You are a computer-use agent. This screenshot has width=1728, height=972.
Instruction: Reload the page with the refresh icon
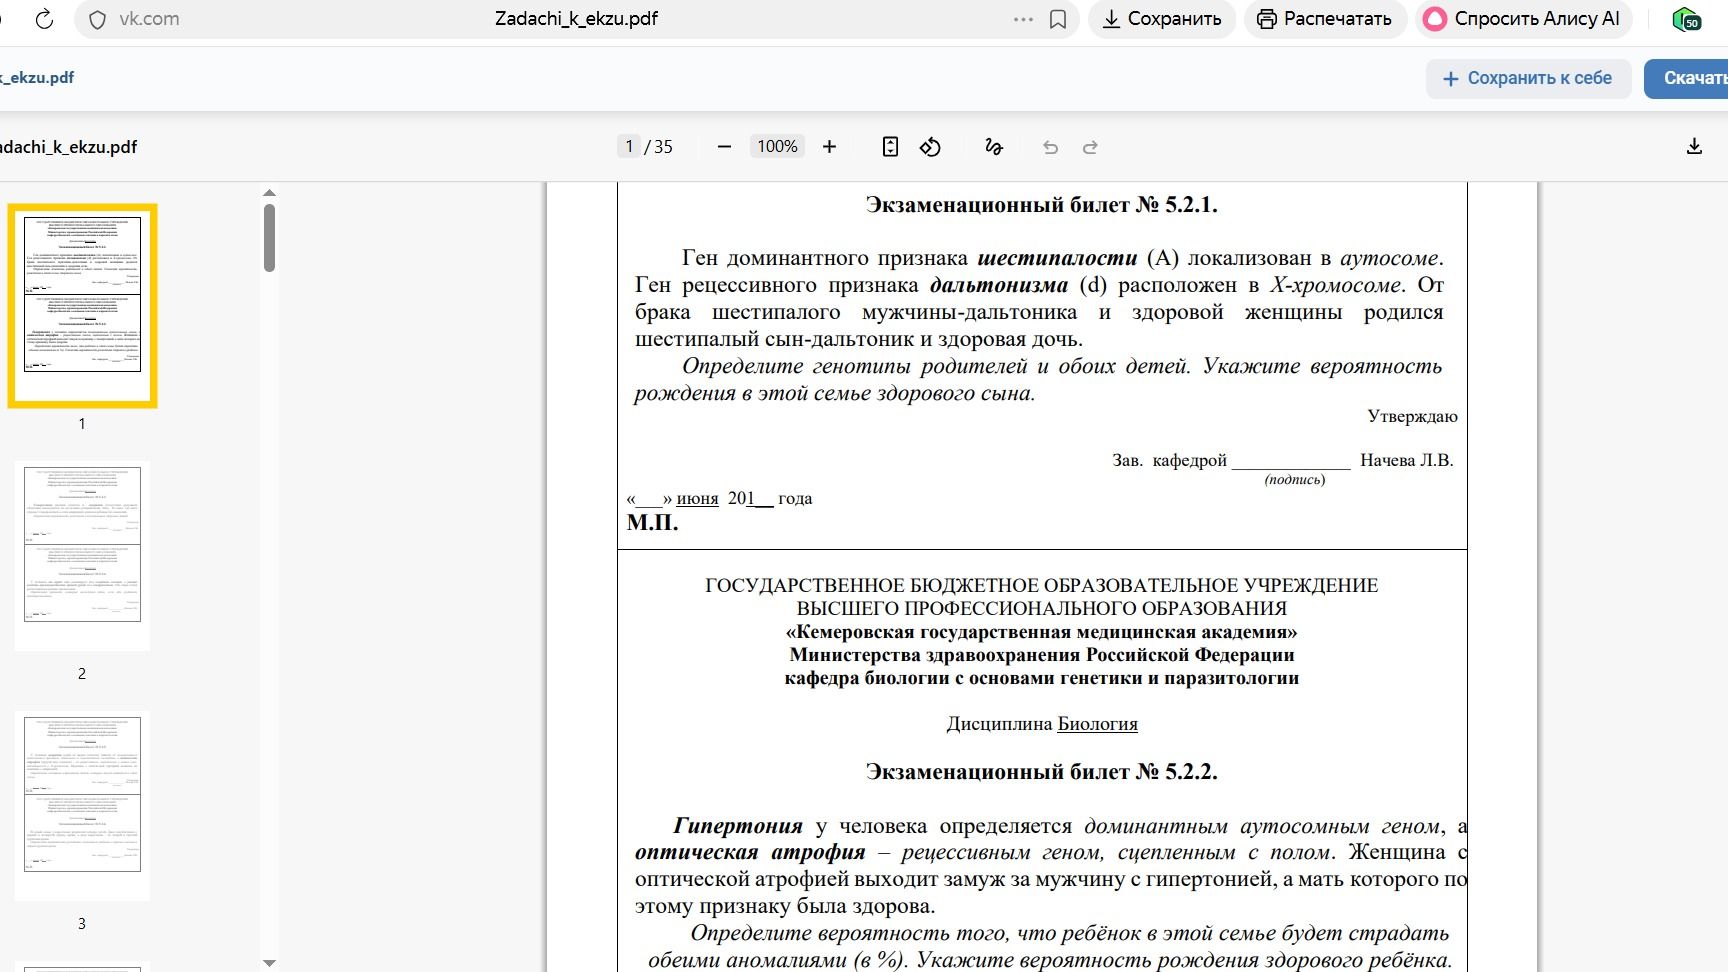[44, 19]
